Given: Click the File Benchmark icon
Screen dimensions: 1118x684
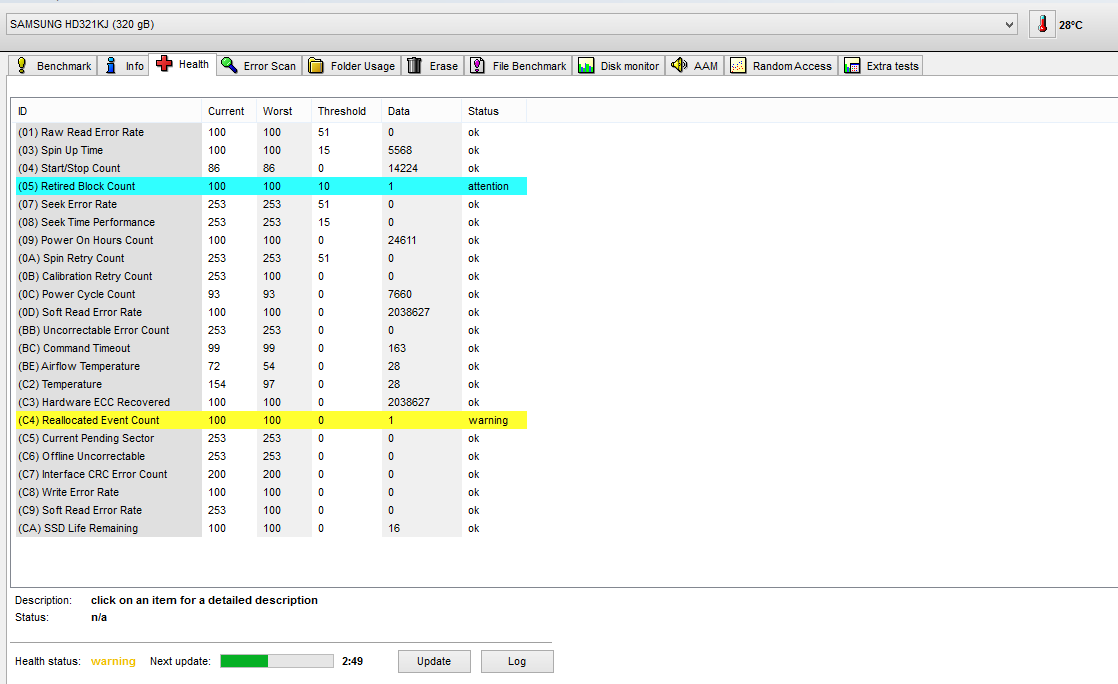Looking at the screenshot, I should 478,66.
